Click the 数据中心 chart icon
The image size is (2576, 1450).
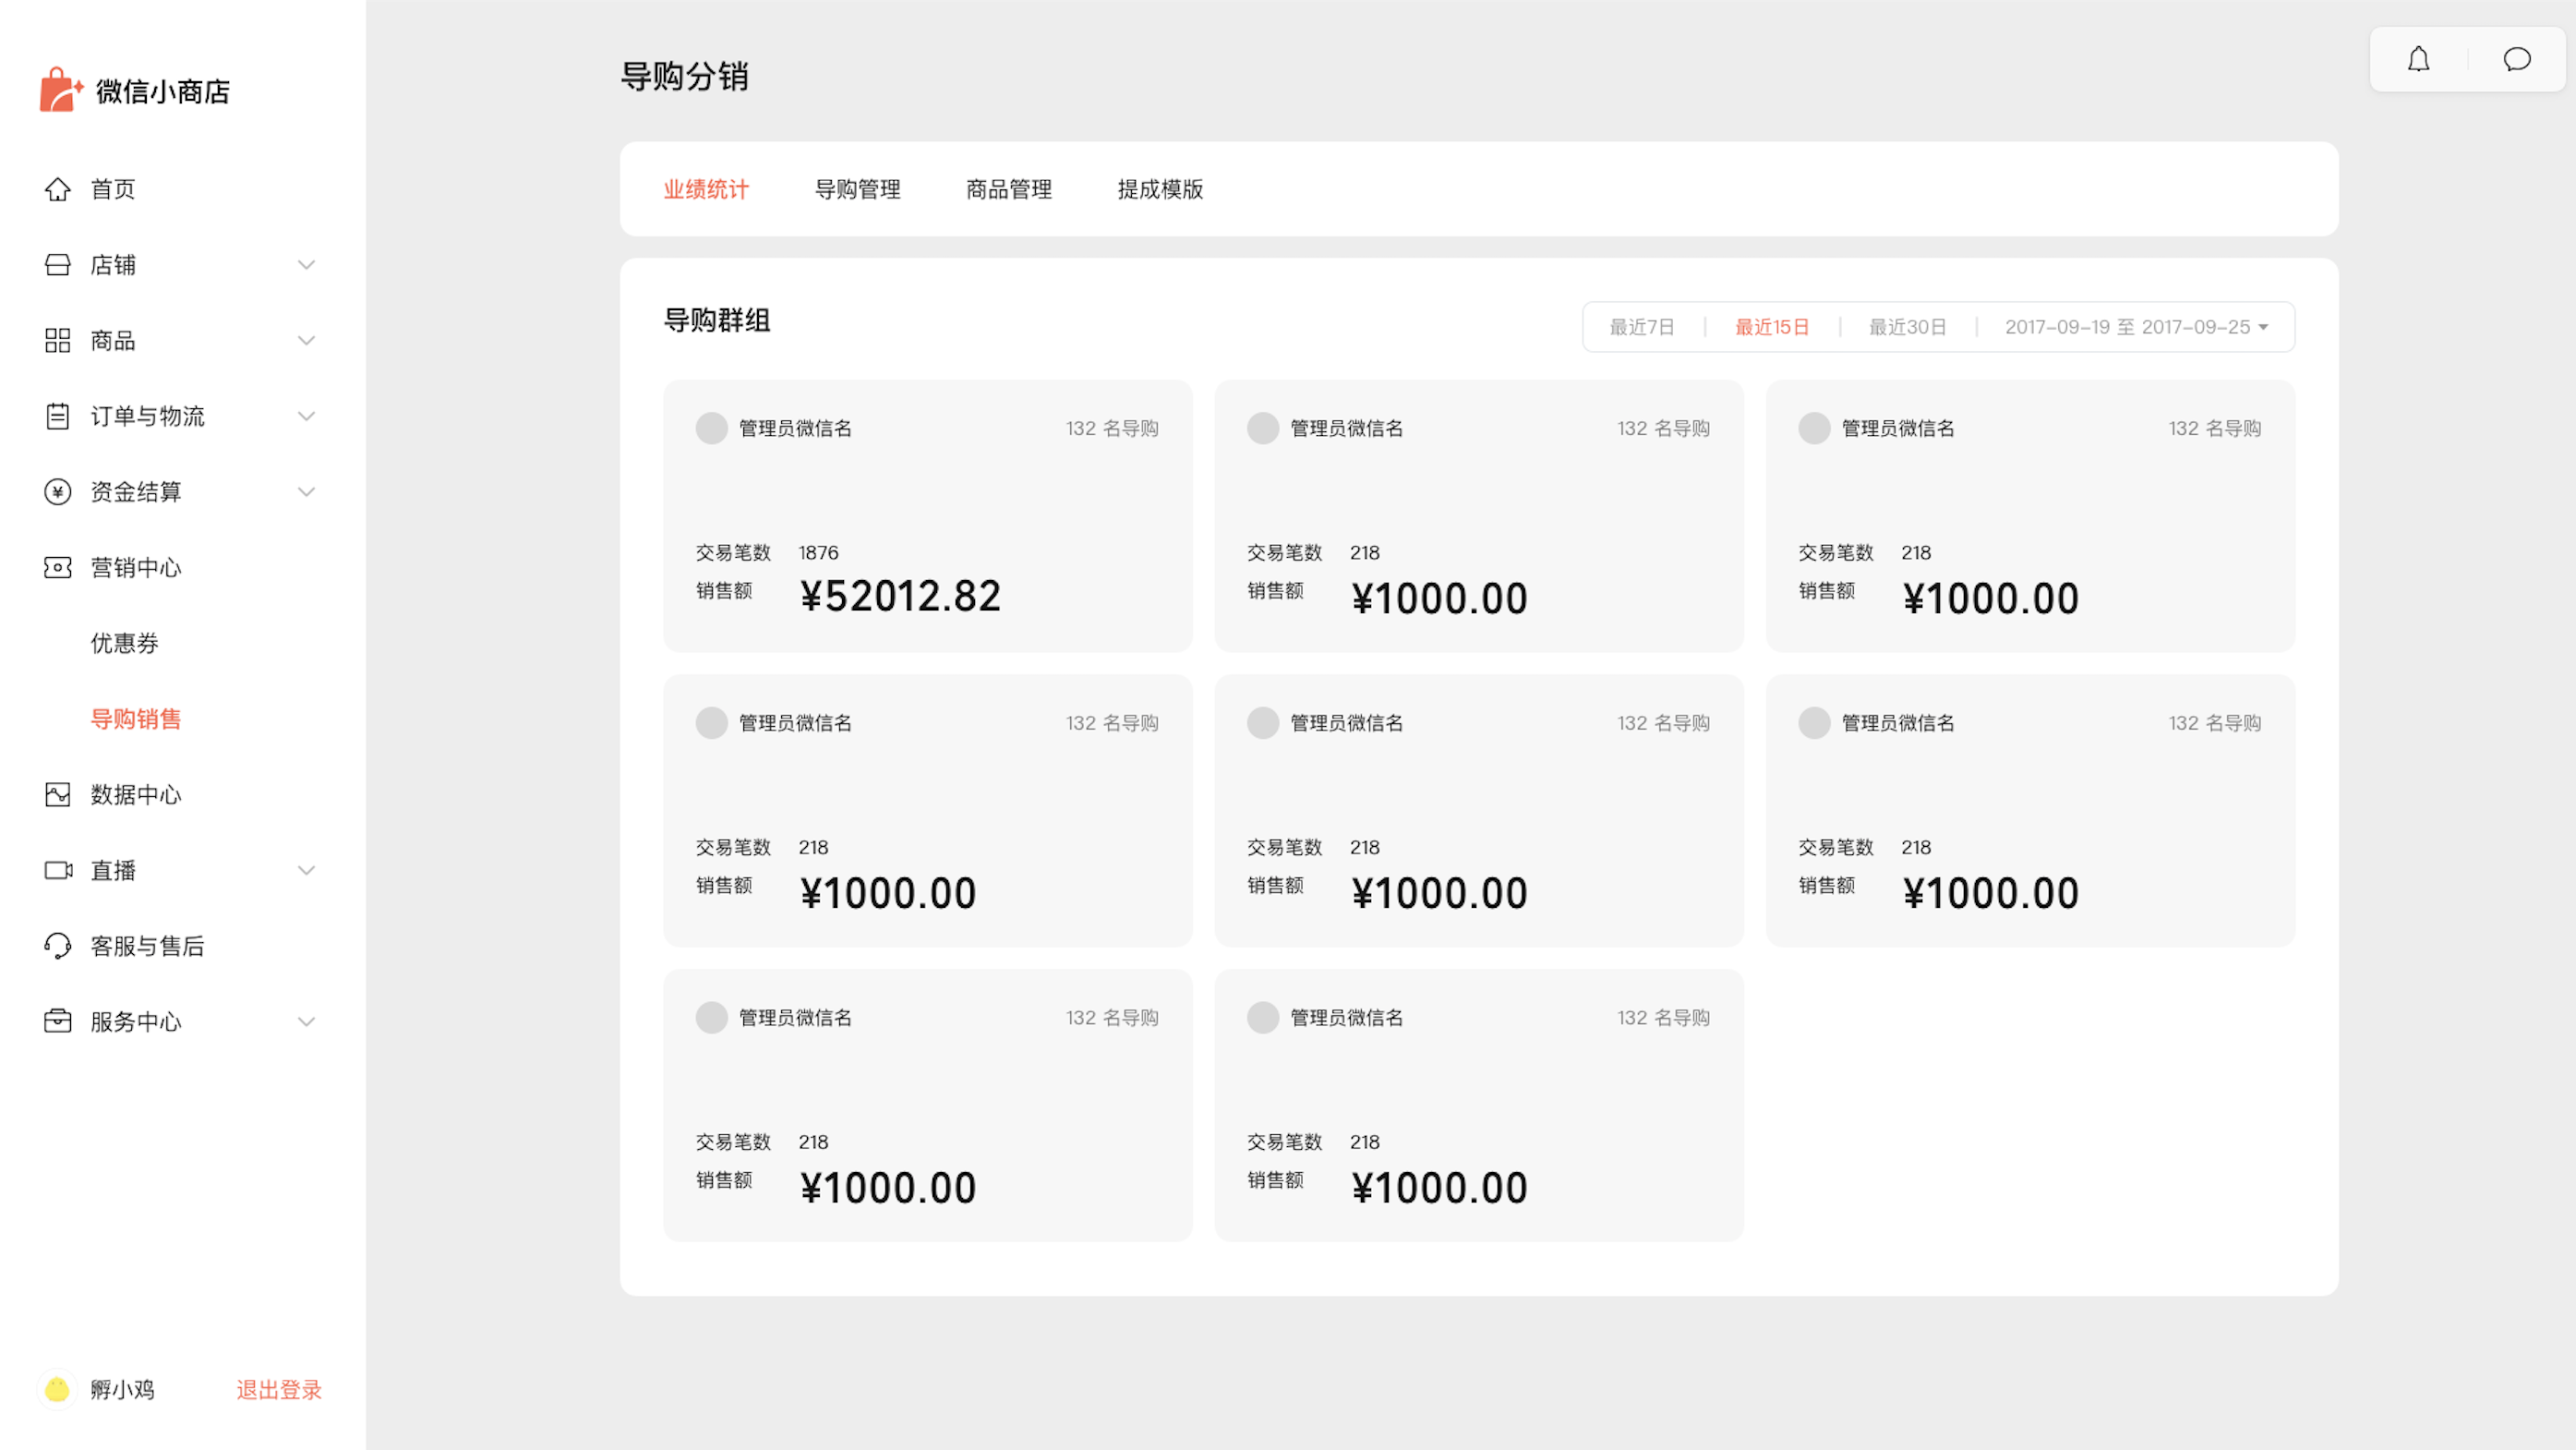point(58,795)
